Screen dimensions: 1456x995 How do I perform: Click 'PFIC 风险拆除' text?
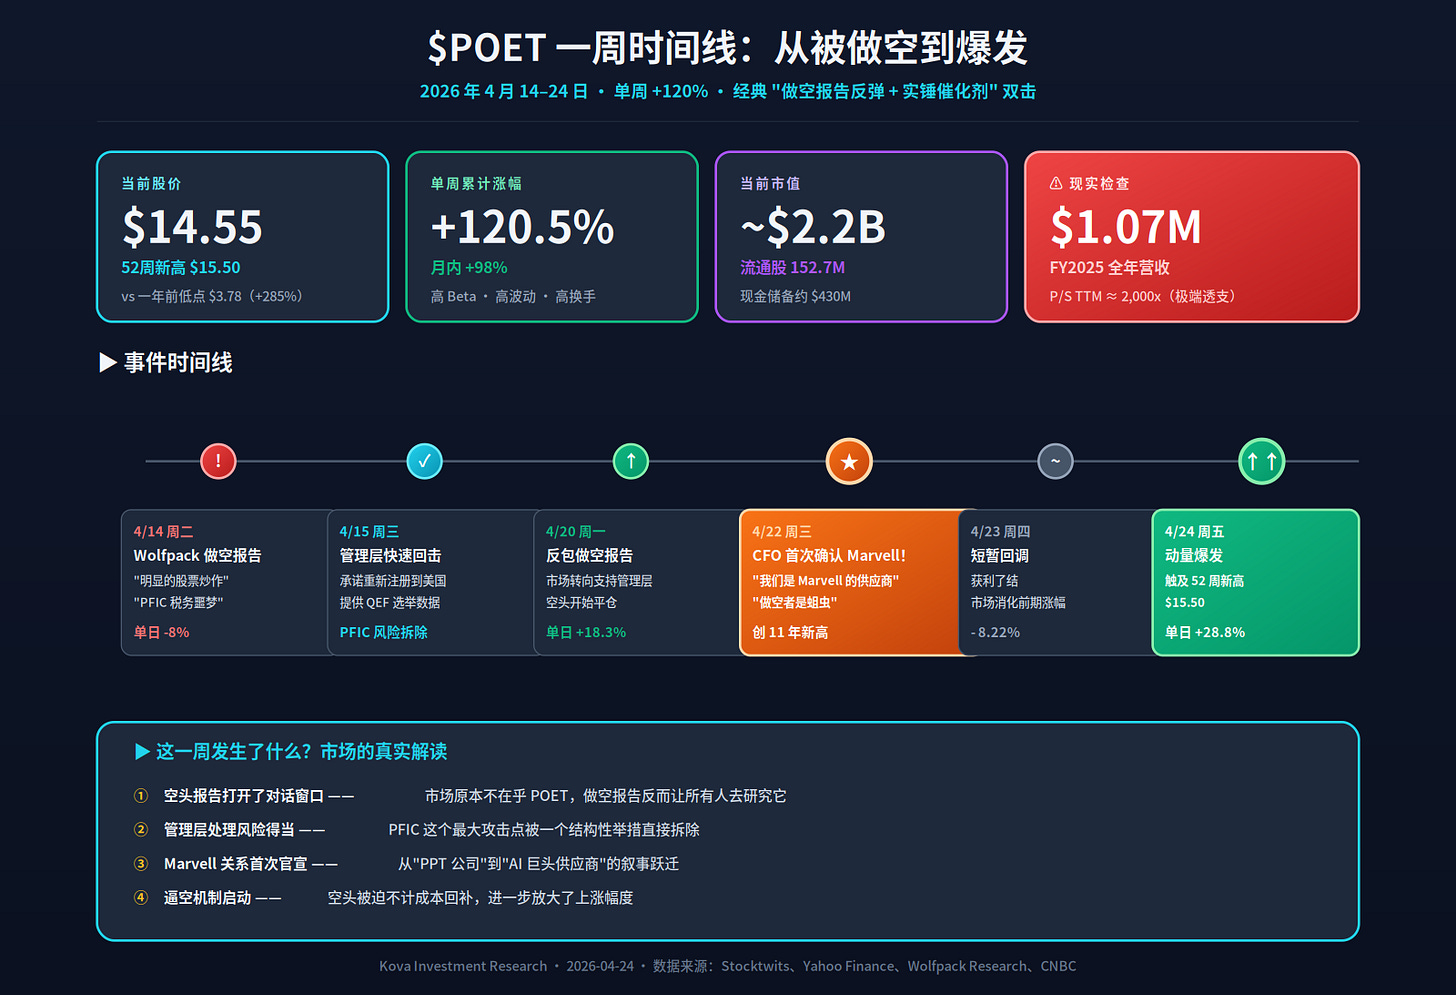pyautogui.click(x=384, y=632)
